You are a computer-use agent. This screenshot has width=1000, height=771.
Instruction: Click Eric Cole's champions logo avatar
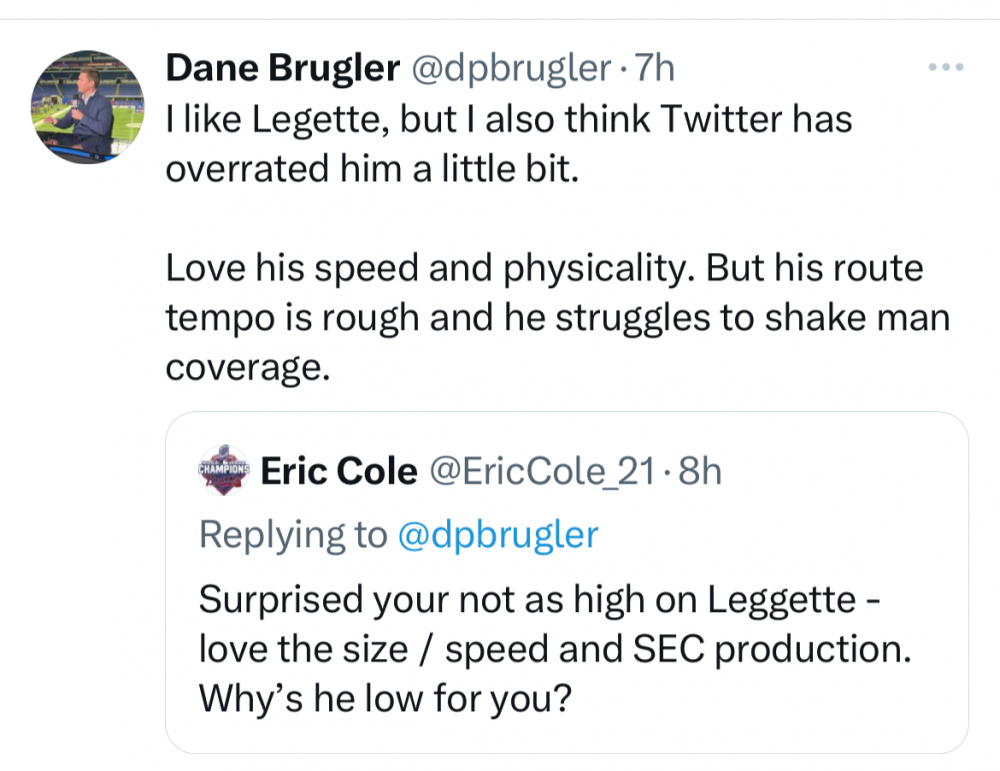click(x=224, y=471)
